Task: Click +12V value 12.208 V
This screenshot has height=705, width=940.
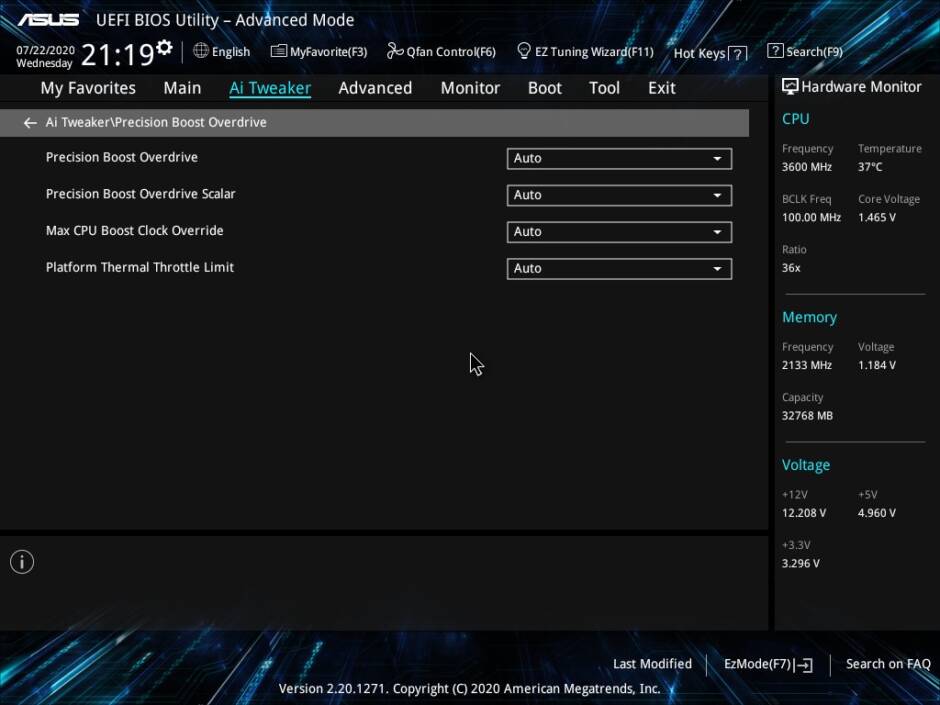Action: click(x=803, y=513)
